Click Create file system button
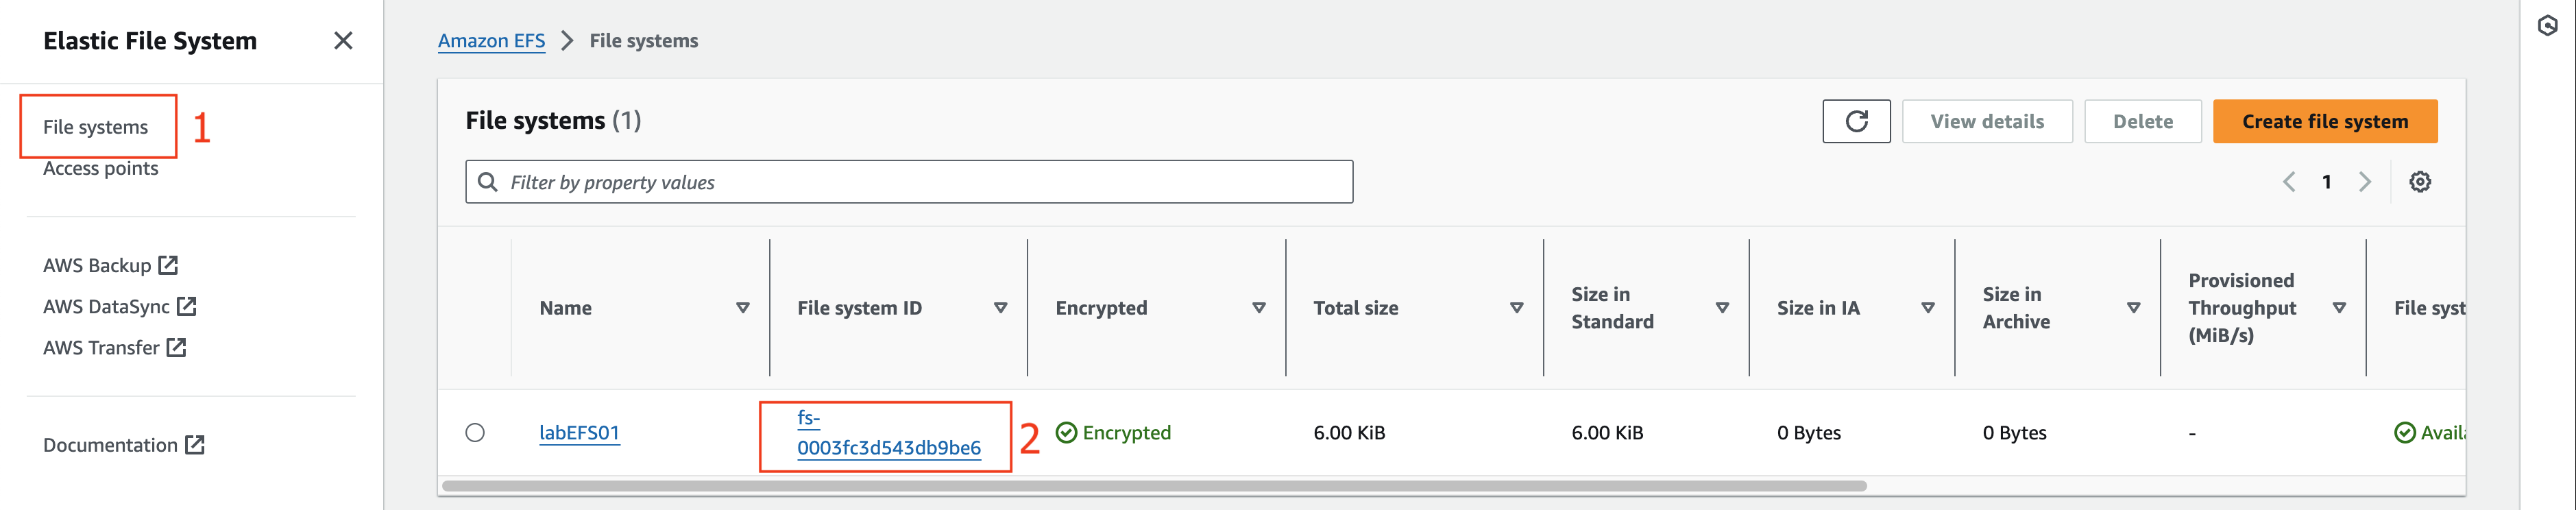Image resolution: width=2576 pixels, height=510 pixels. click(x=2324, y=121)
